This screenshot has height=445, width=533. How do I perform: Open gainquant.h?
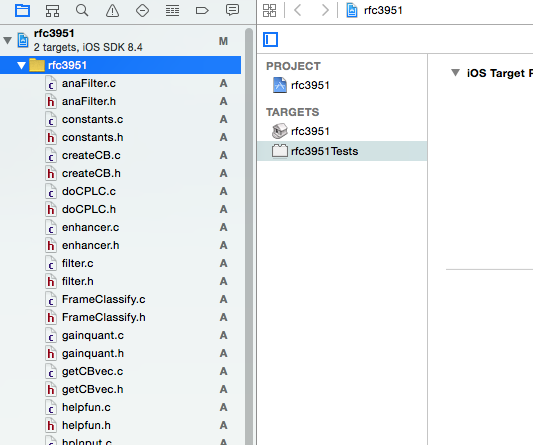pyautogui.click(x=93, y=353)
